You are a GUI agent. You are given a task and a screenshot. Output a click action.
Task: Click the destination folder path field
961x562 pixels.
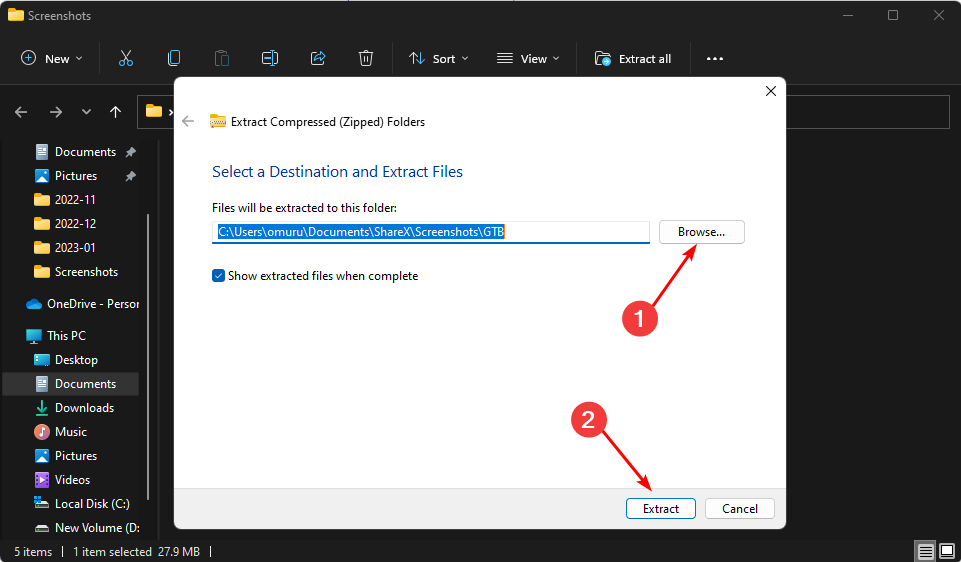(x=430, y=232)
